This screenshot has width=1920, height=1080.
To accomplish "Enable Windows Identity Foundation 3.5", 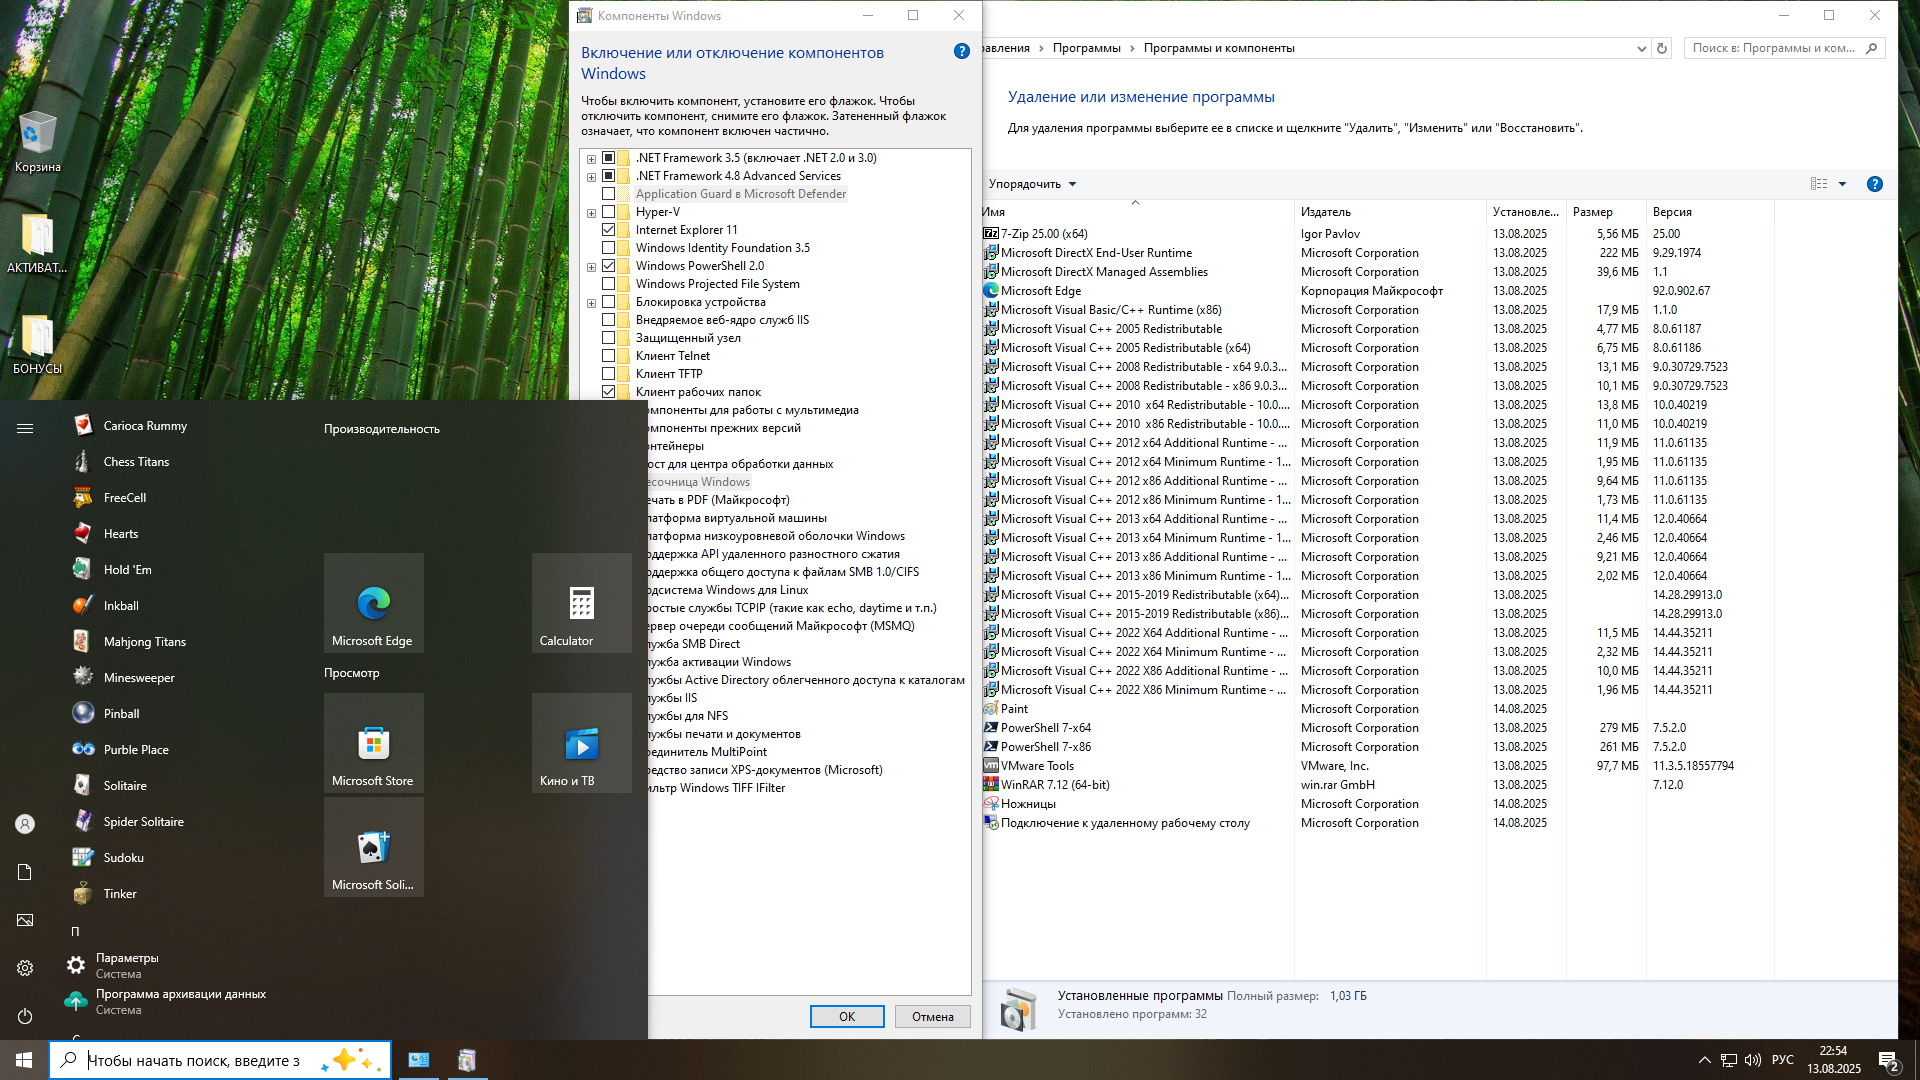I will (x=608, y=248).
